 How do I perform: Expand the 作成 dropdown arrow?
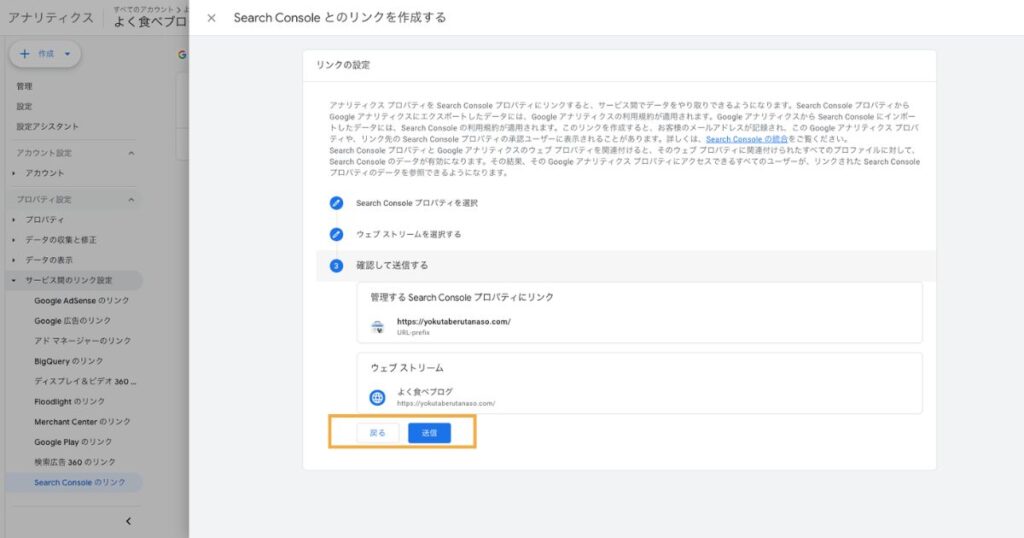[67, 54]
